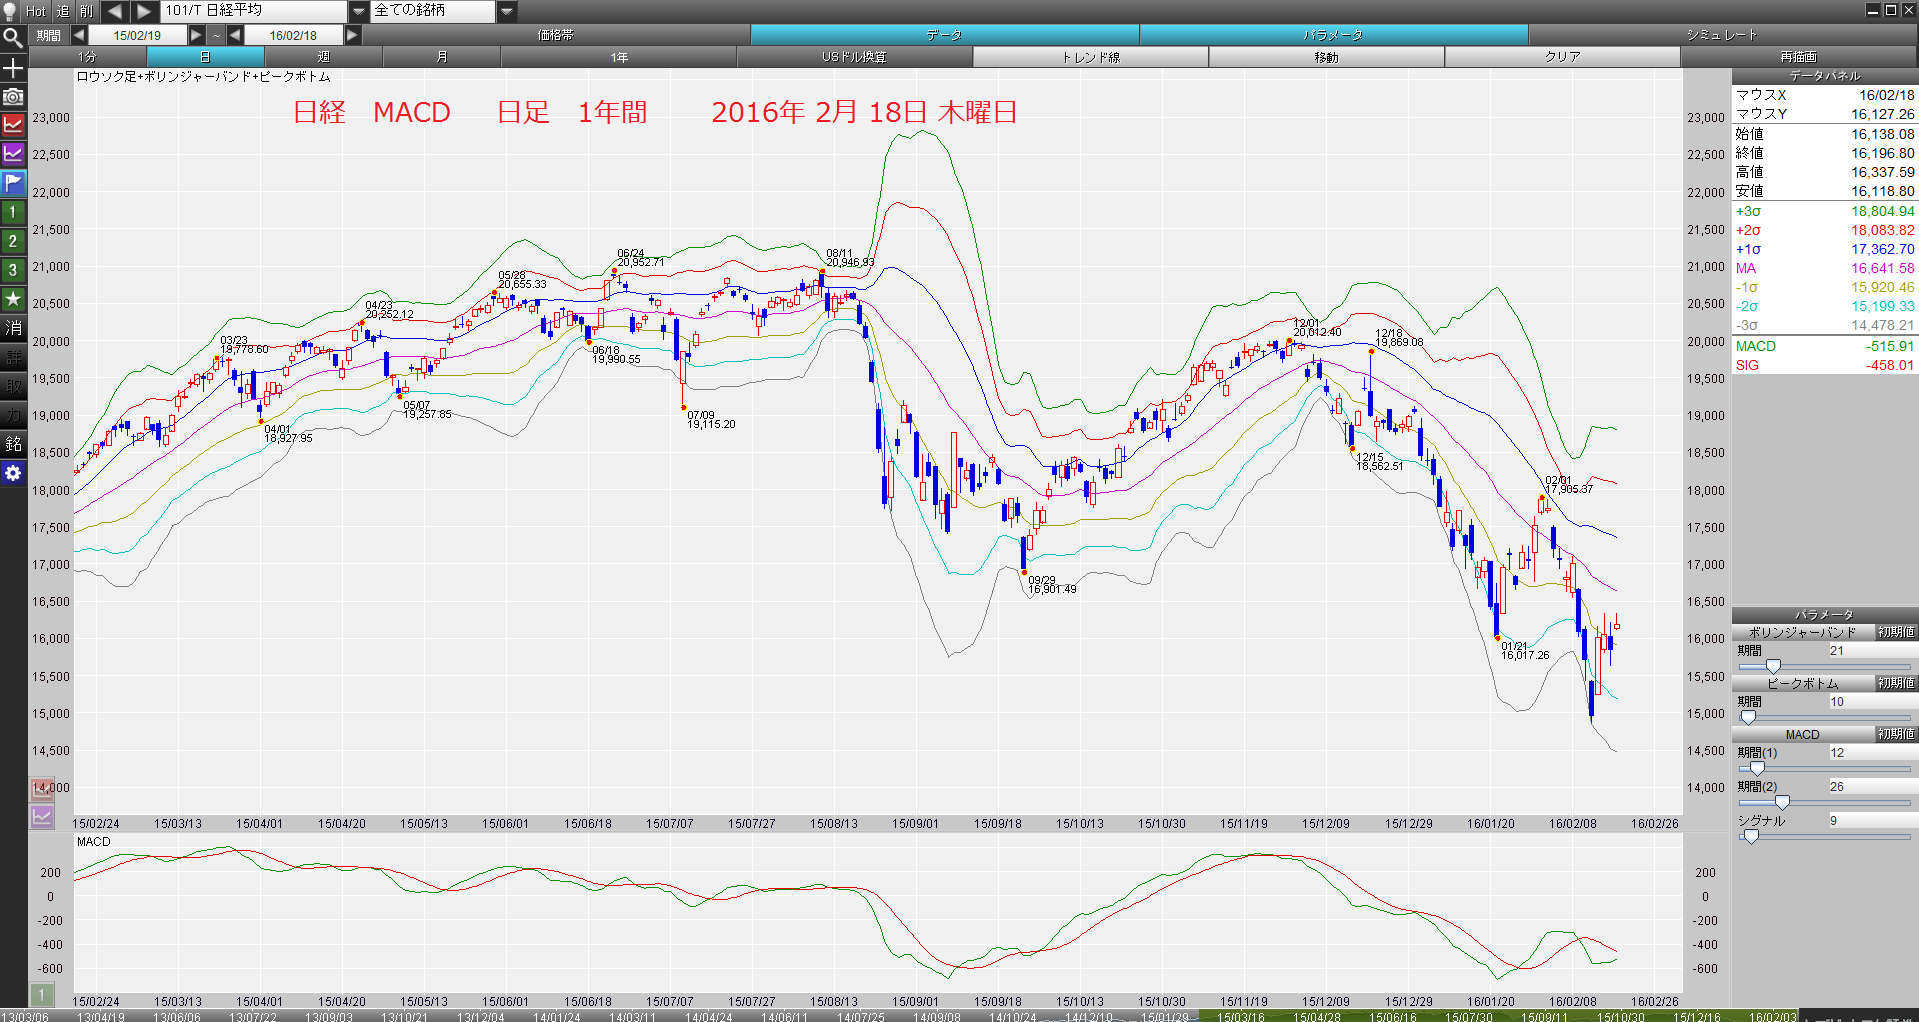Click the 期間 period button

[48, 35]
